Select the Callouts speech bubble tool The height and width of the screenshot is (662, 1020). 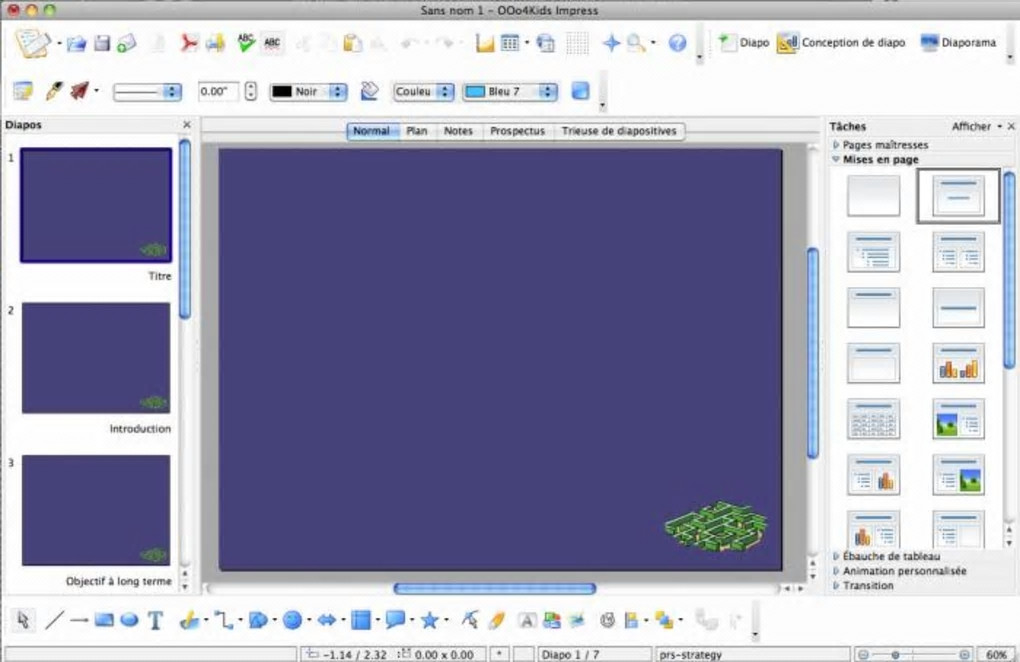point(395,620)
